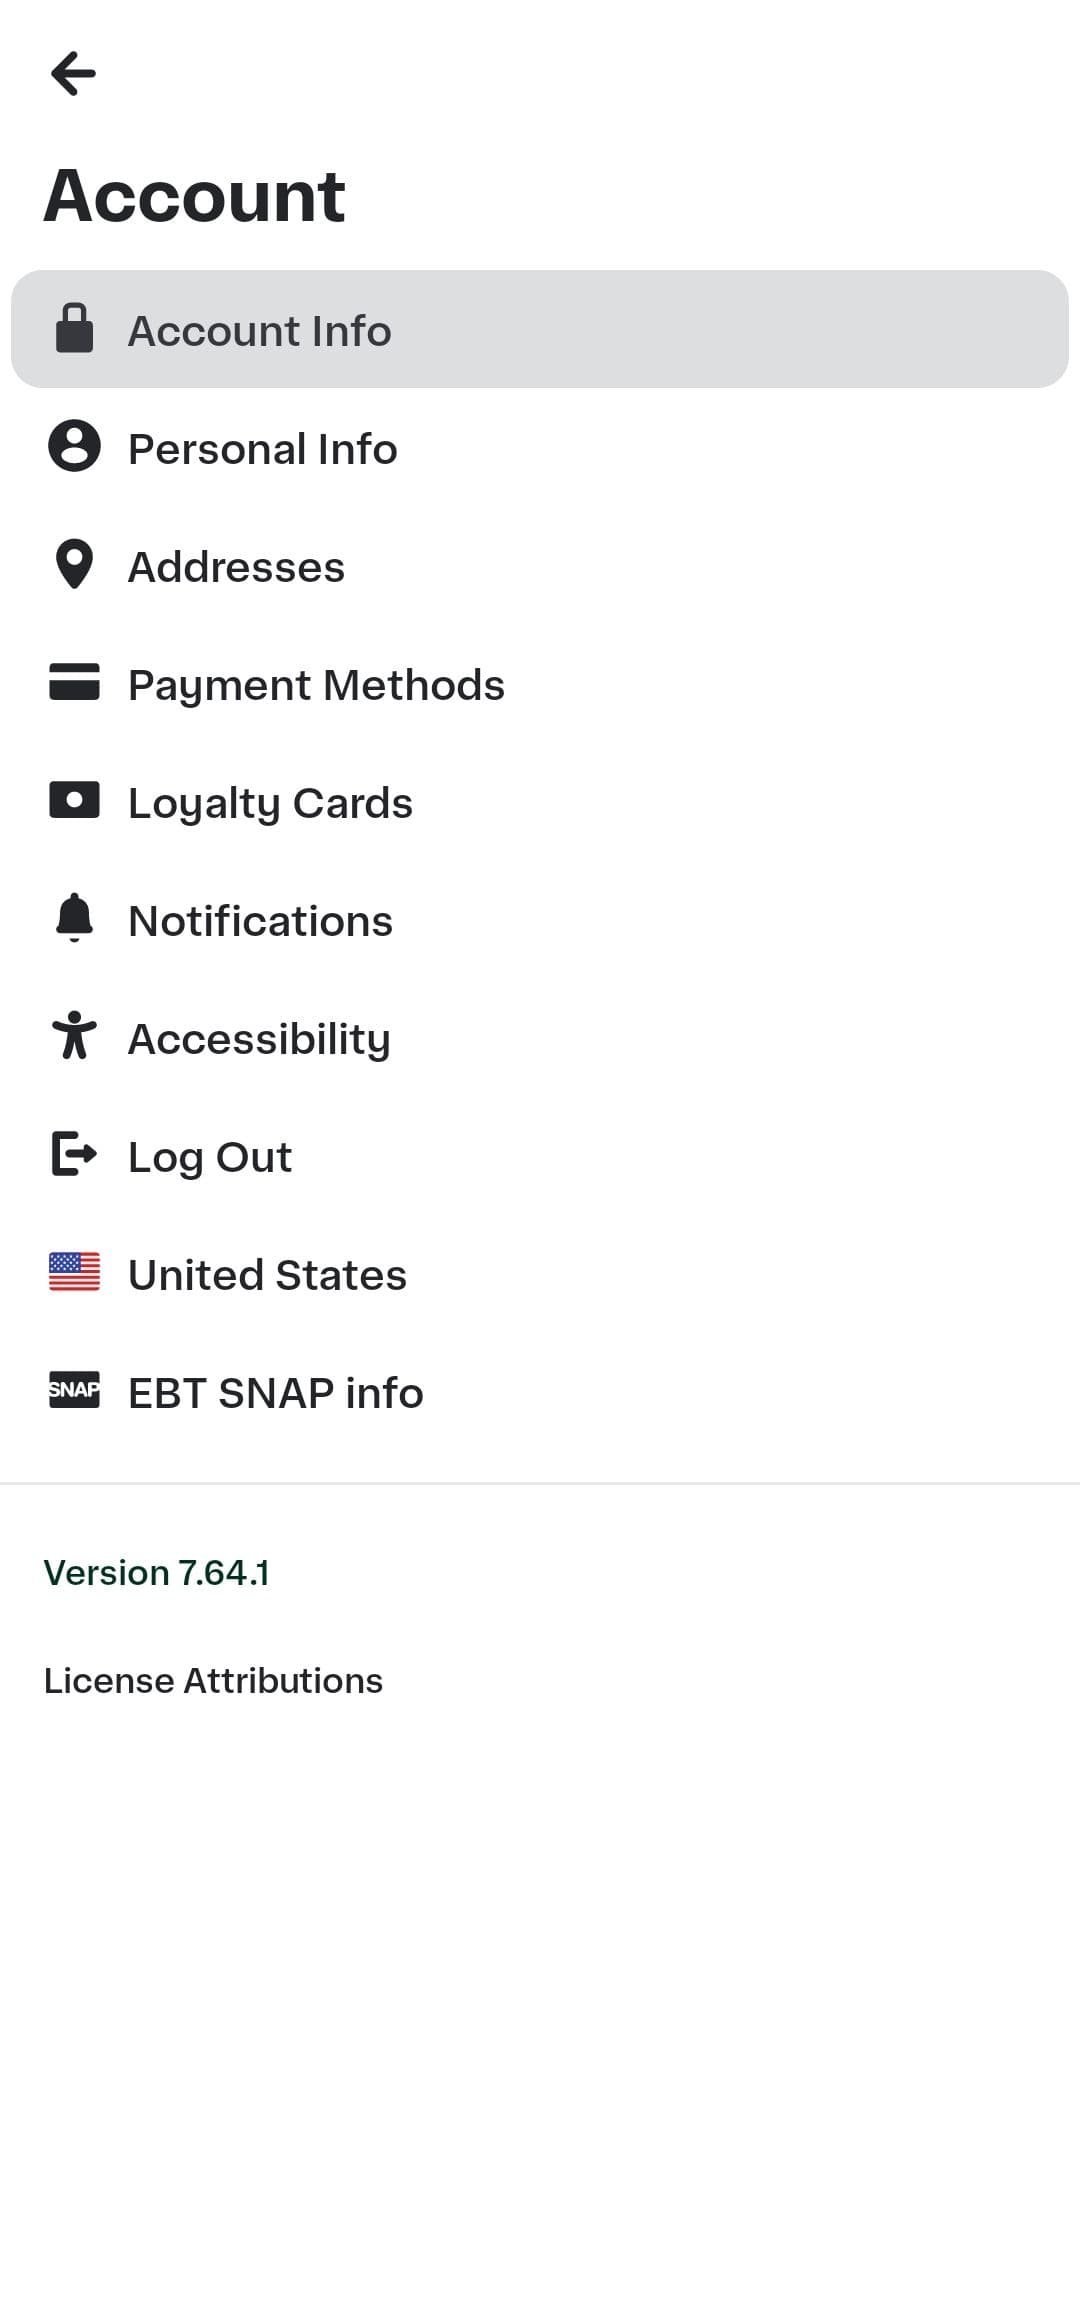Tap the SNAP badge icon
Viewport: 1080px width, 2322px height.
coord(74,1390)
